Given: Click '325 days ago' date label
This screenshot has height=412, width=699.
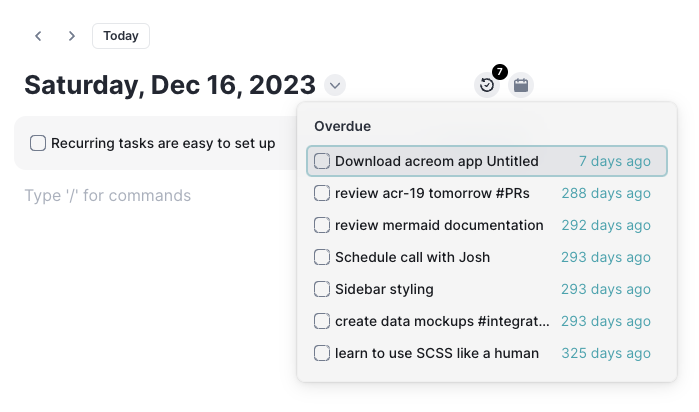Looking at the screenshot, I should pyautogui.click(x=606, y=353).
